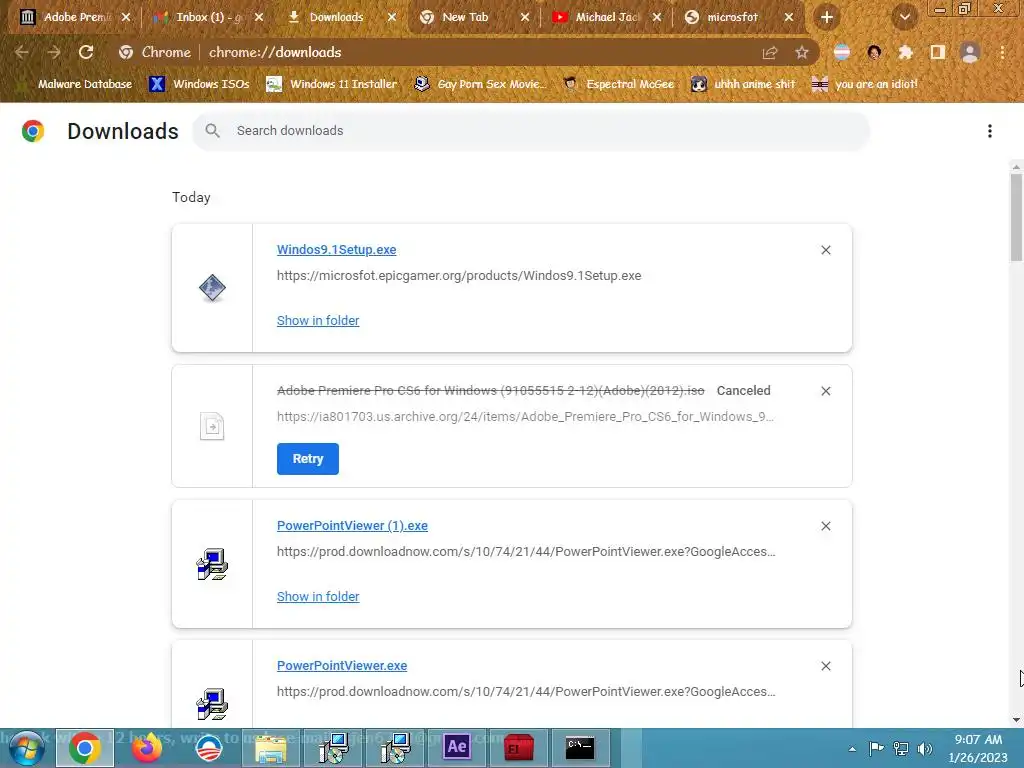Click the vertical scrollbar thumb
Viewport: 1024px width, 768px height.
tap(1016, 218)
